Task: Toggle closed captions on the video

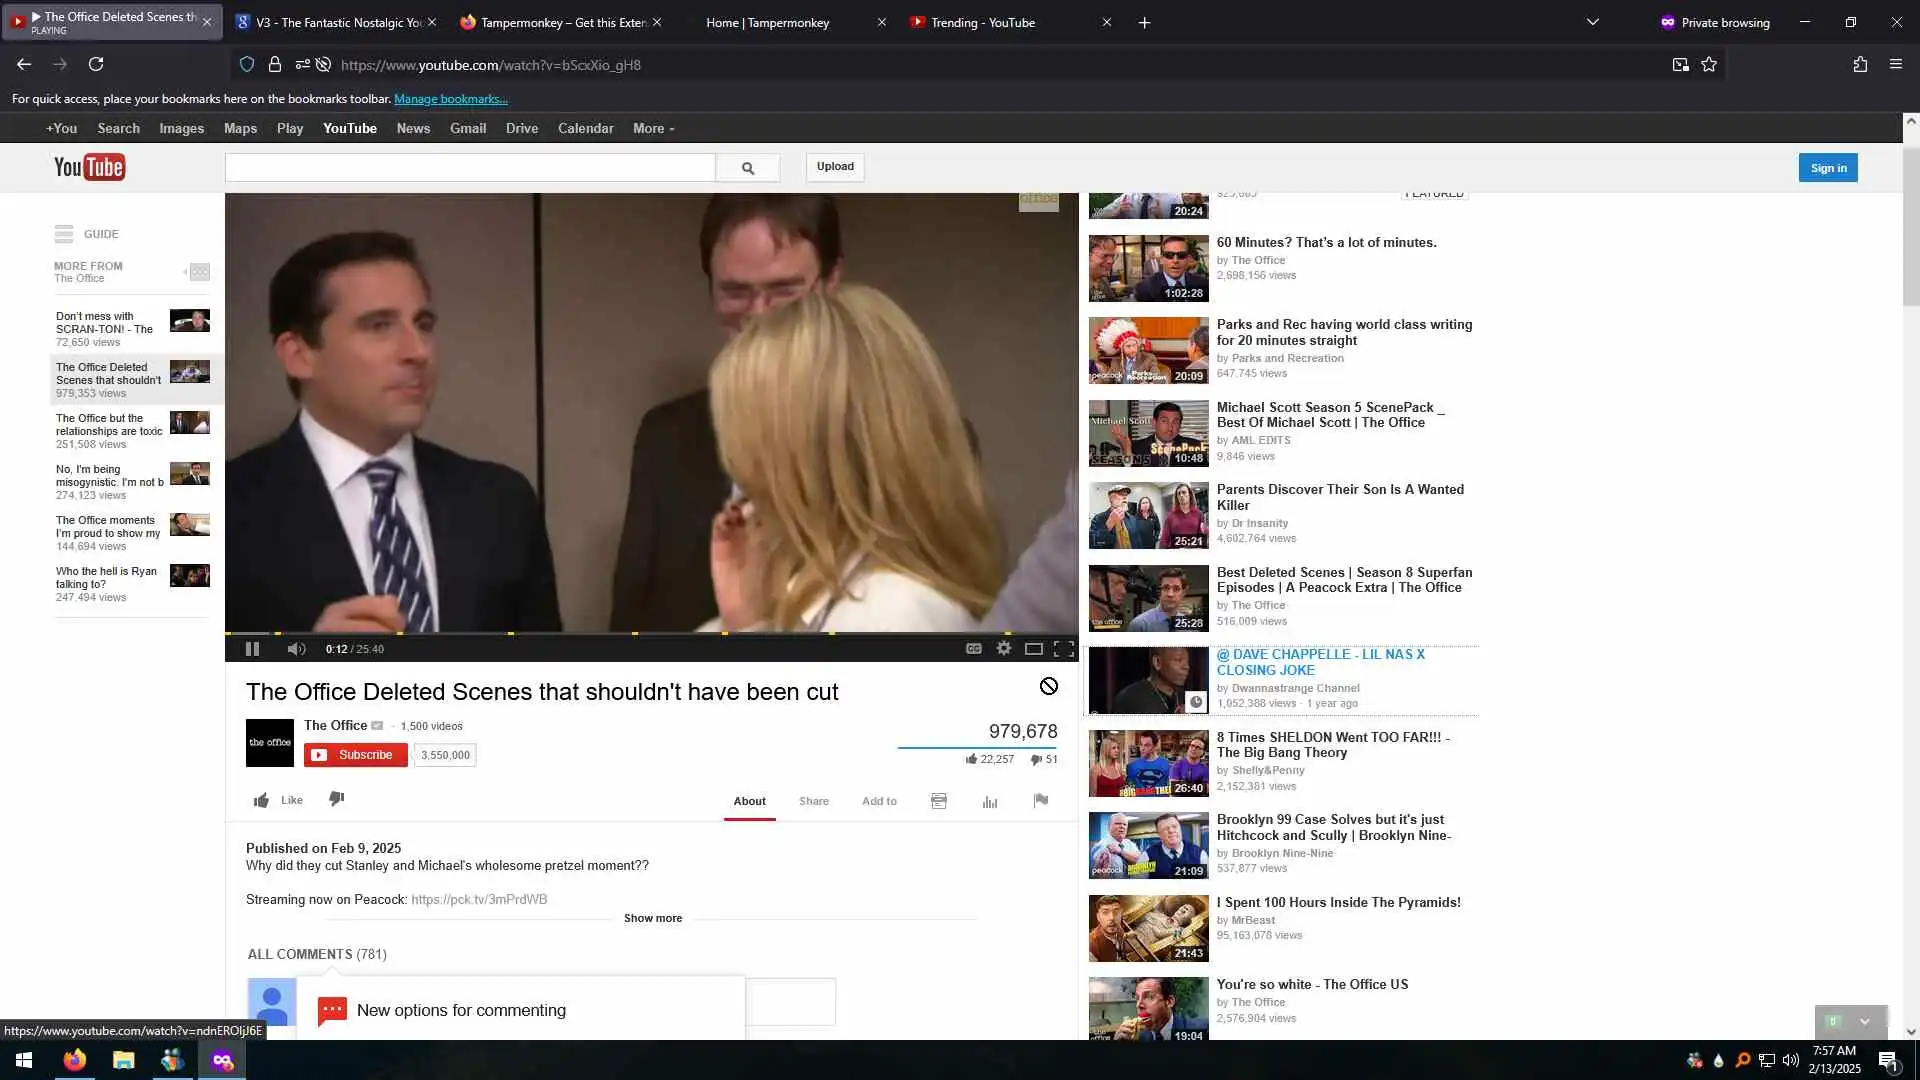Action: click(x=973, y=649)
